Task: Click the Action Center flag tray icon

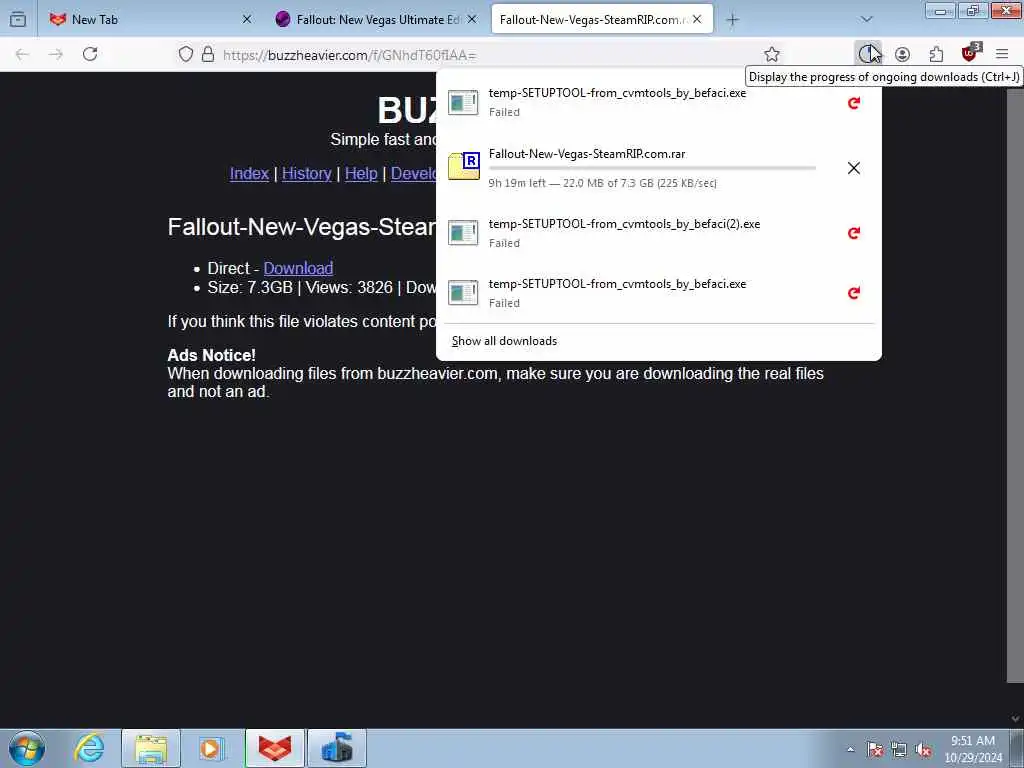Action: [x=875, y=750]
